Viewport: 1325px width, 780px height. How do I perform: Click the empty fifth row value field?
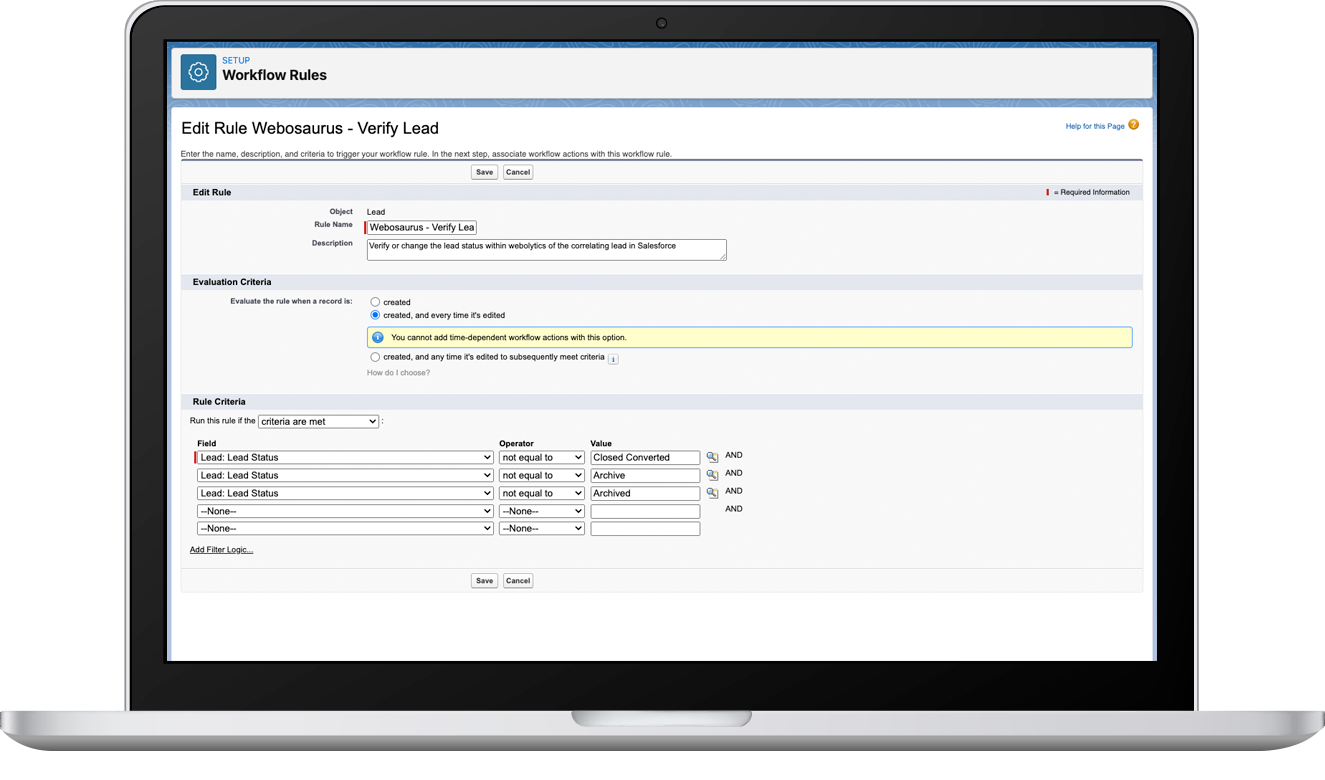(645, 528)
